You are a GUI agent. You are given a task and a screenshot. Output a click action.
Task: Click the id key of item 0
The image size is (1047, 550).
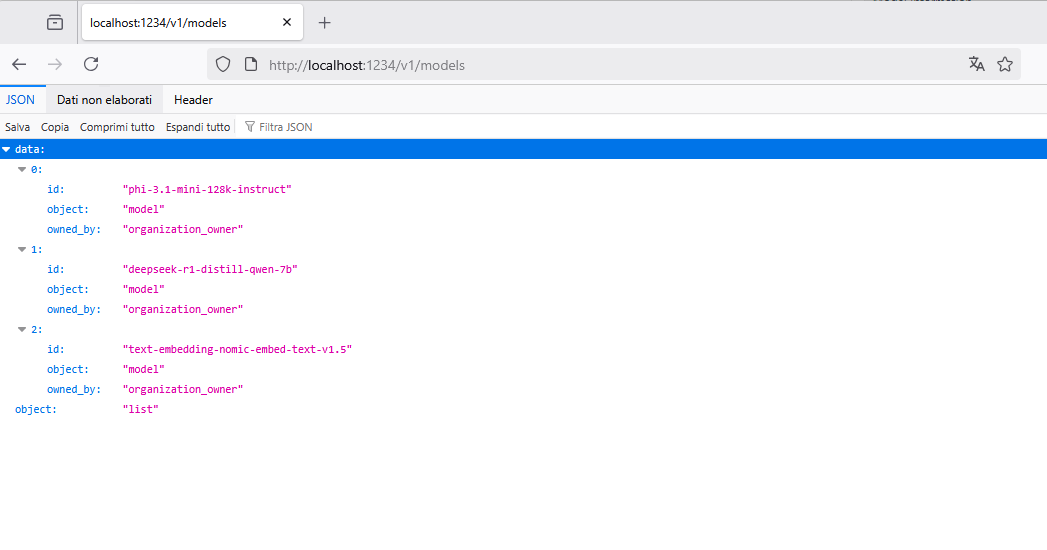pos(55,190)
